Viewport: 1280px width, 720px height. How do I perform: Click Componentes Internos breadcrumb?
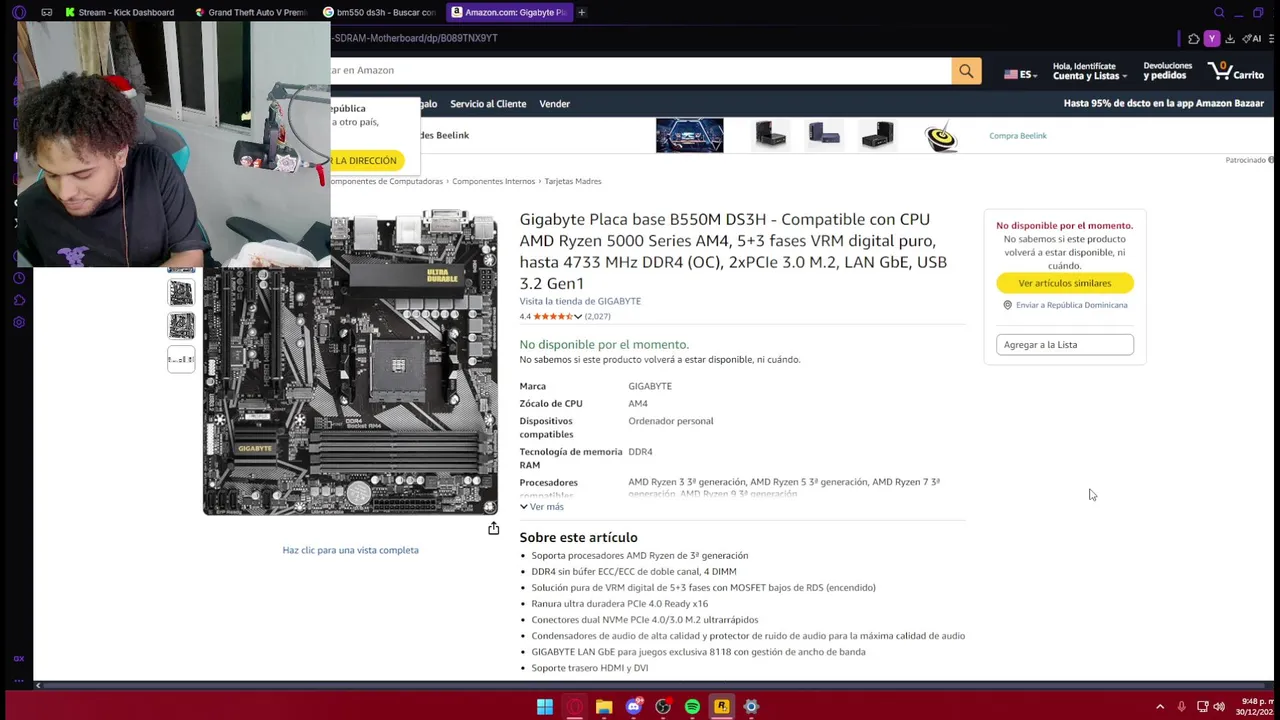[493, 182]
